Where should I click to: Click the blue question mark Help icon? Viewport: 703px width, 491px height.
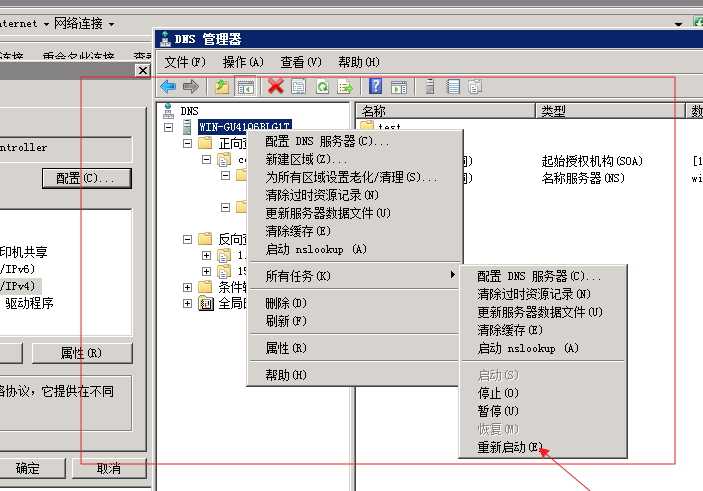pos(376,86)
